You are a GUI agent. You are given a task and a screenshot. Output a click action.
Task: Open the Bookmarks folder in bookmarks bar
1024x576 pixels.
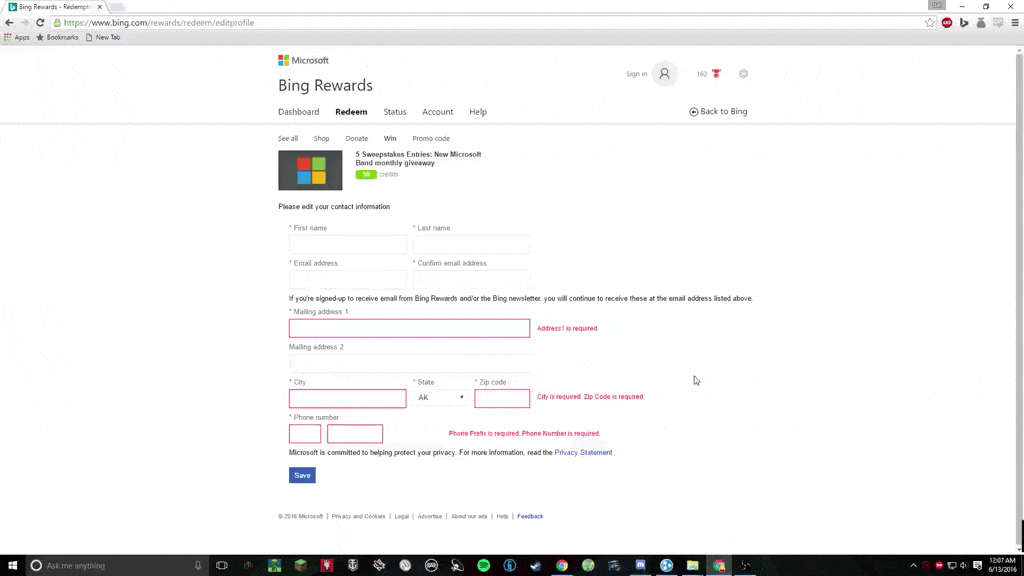57,37
